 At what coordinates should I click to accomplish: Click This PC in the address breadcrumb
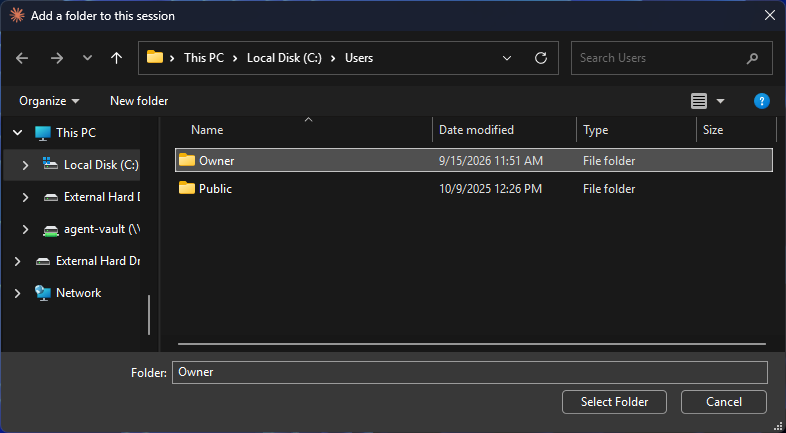pyautogui.click(x=204, y=58)
